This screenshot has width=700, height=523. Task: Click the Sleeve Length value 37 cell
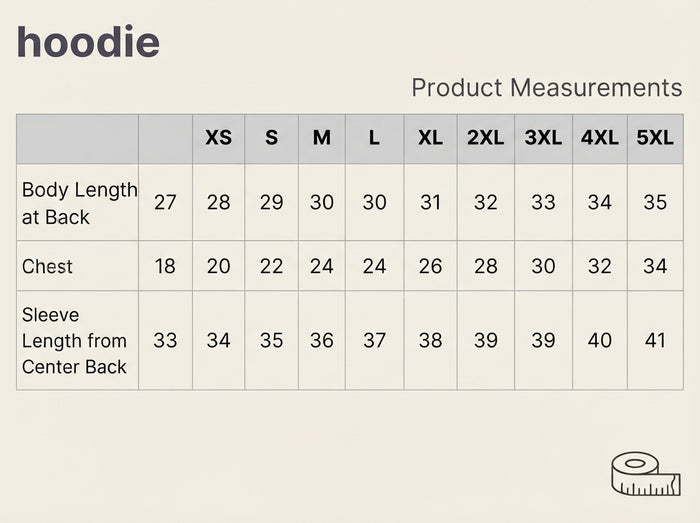[374, 340]
